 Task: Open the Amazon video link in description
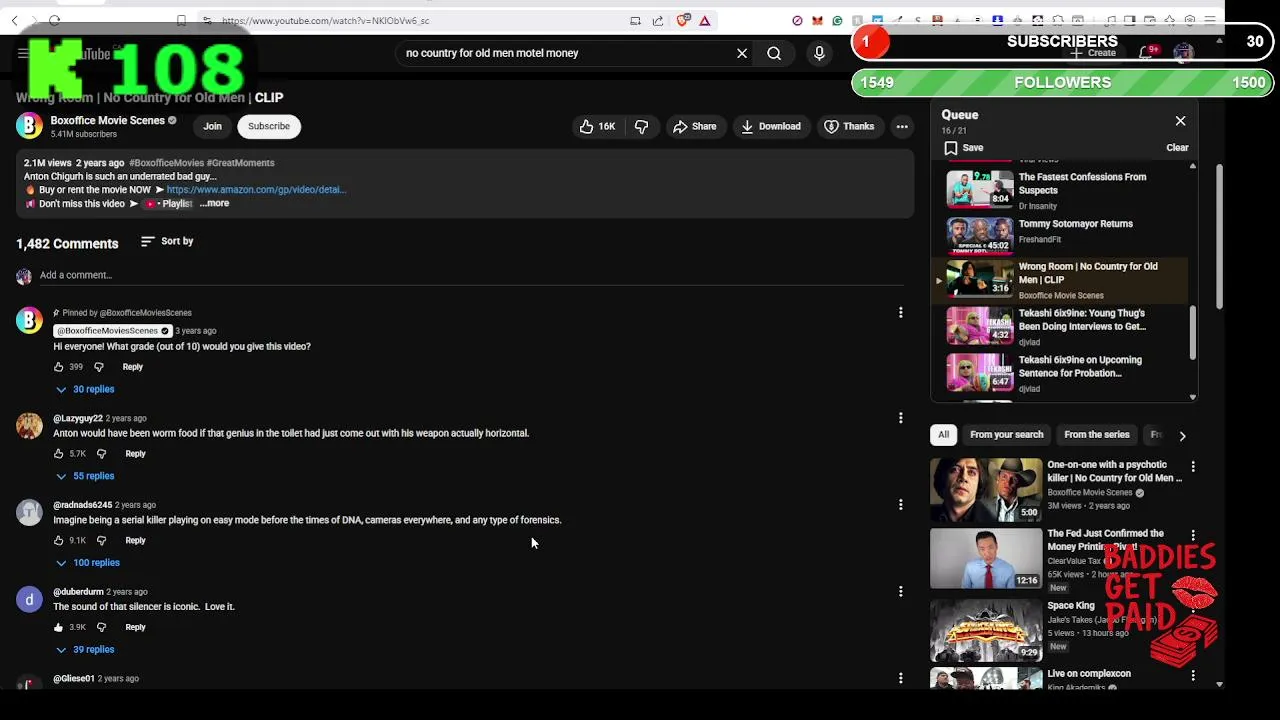[x=256, y=190]
